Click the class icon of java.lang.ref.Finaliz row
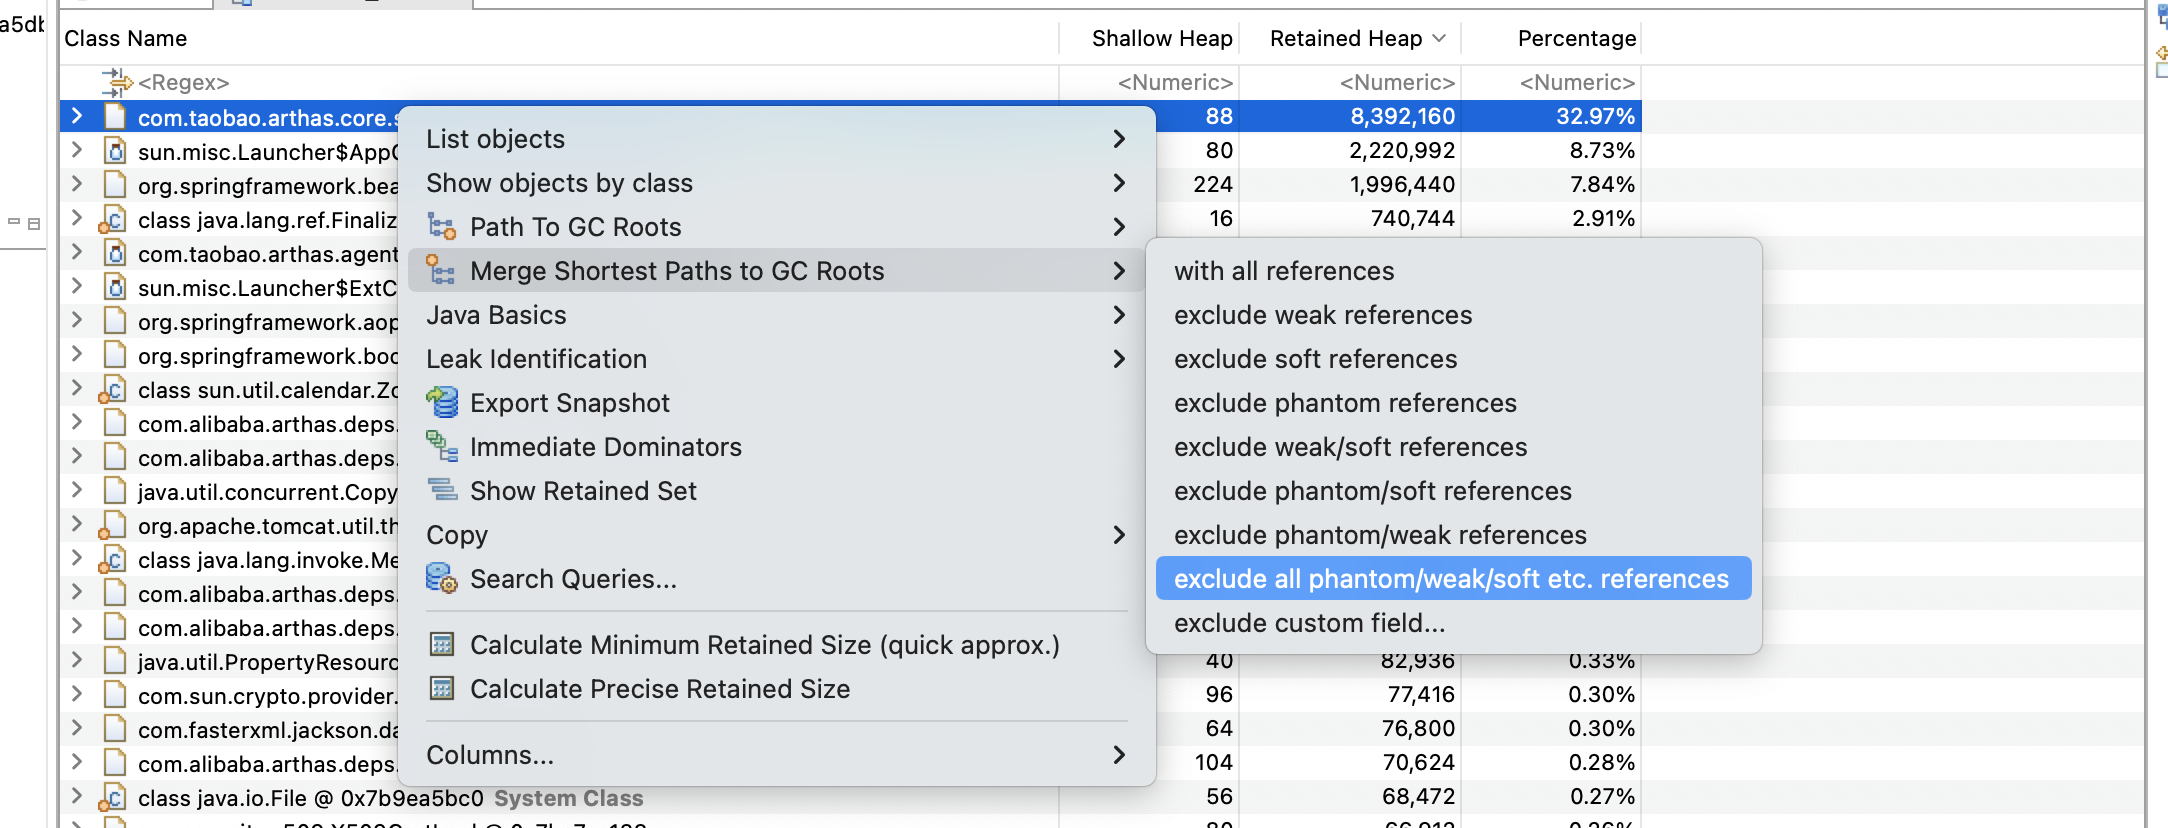The height and width of the screenshot is (828, 2168). point(113,219)
